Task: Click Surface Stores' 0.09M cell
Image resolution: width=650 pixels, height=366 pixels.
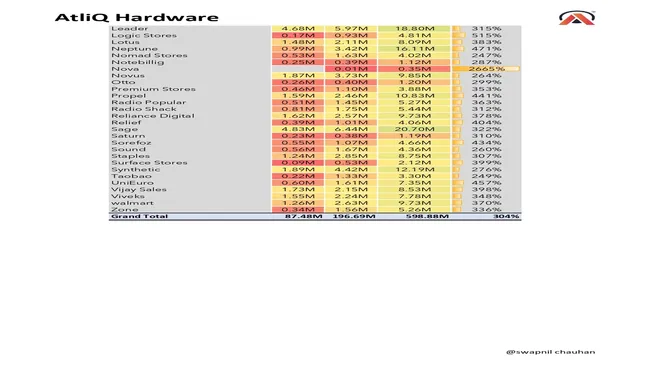Action: (298, 162)
